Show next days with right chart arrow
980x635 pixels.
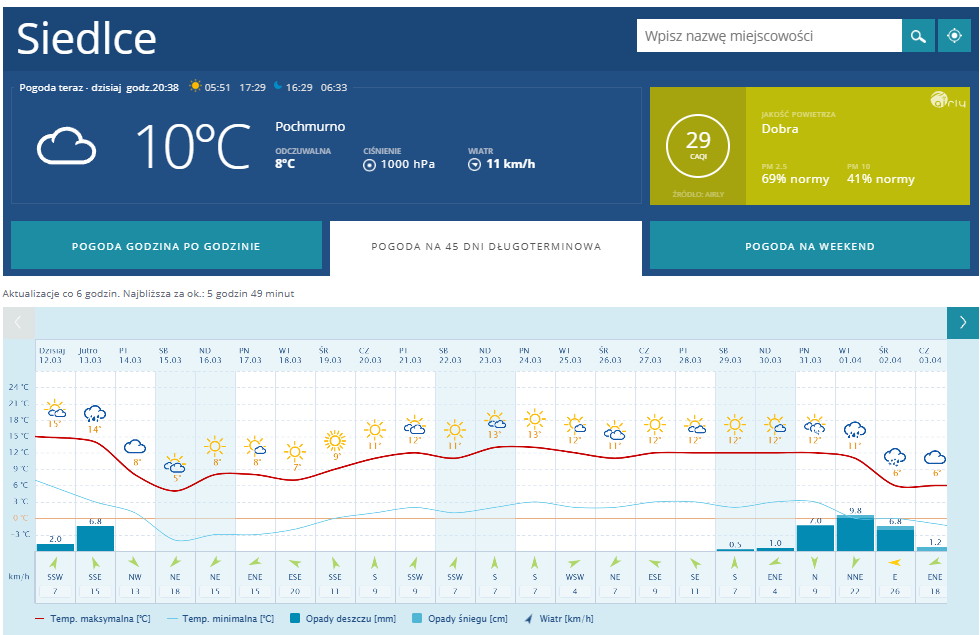click(962, 322)
